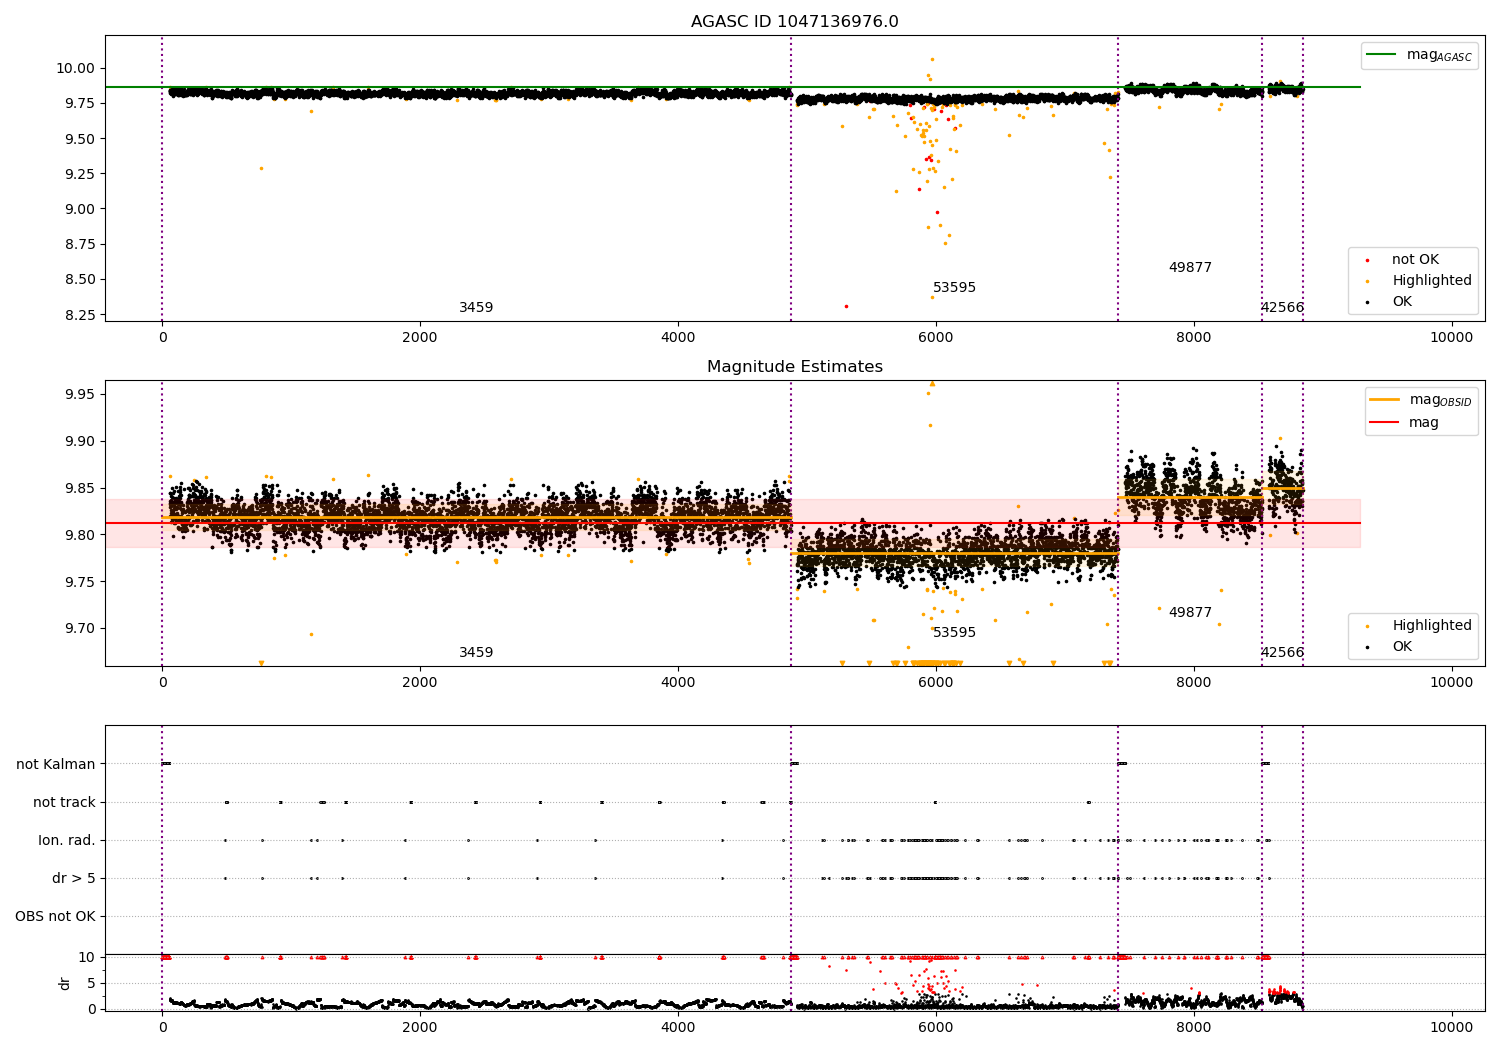Screen dimensions: 1500x1050
Task: Click obsid label 49877 in top plot
Action: click(1190, 268)
